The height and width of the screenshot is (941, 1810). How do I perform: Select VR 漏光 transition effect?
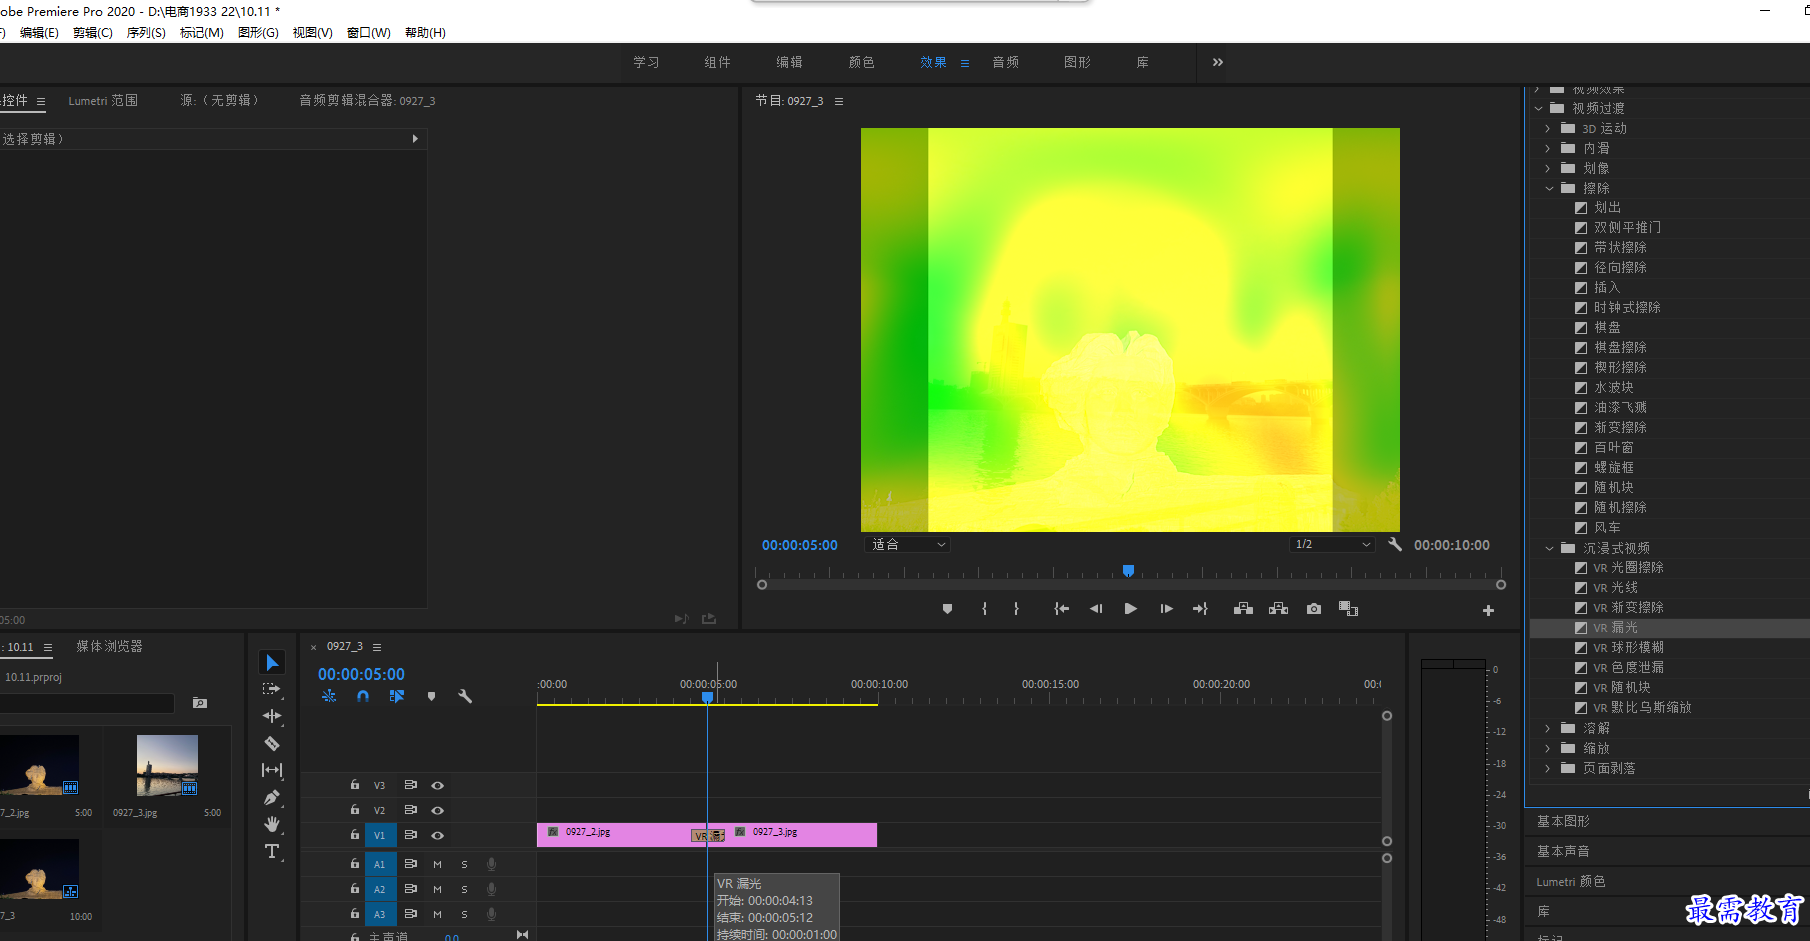pyautogui.click(x=1615, y=628)
